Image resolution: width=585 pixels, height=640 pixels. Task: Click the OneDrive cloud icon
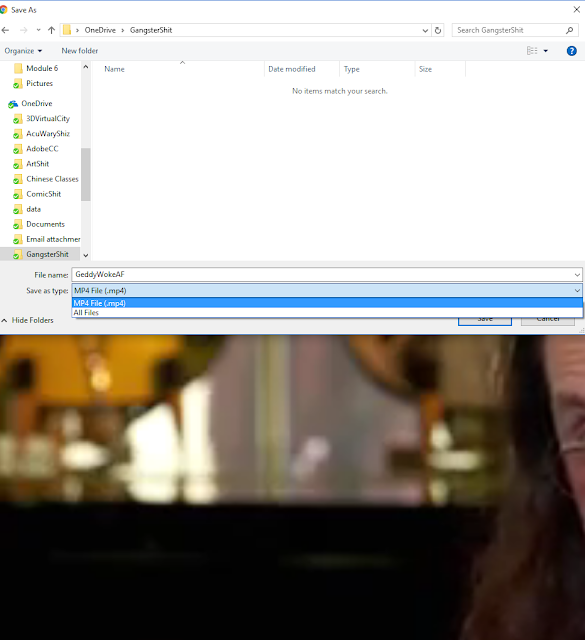click(x=13, y=104)
